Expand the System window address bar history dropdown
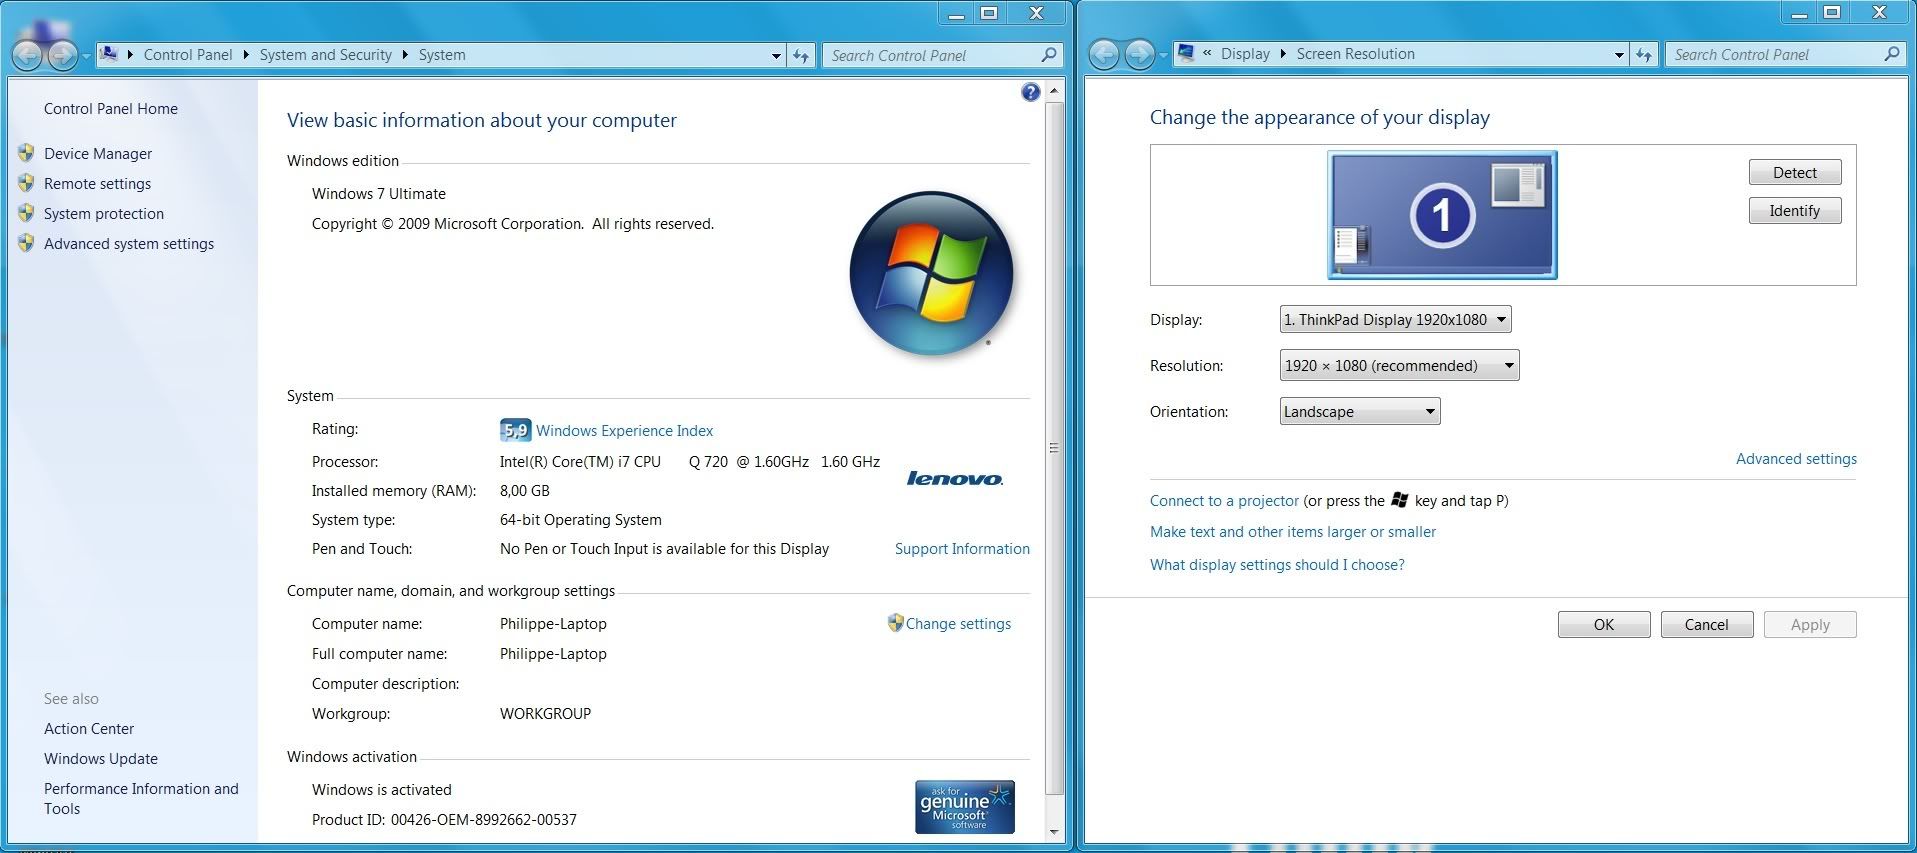1917x853 pixels. [776, 56]
